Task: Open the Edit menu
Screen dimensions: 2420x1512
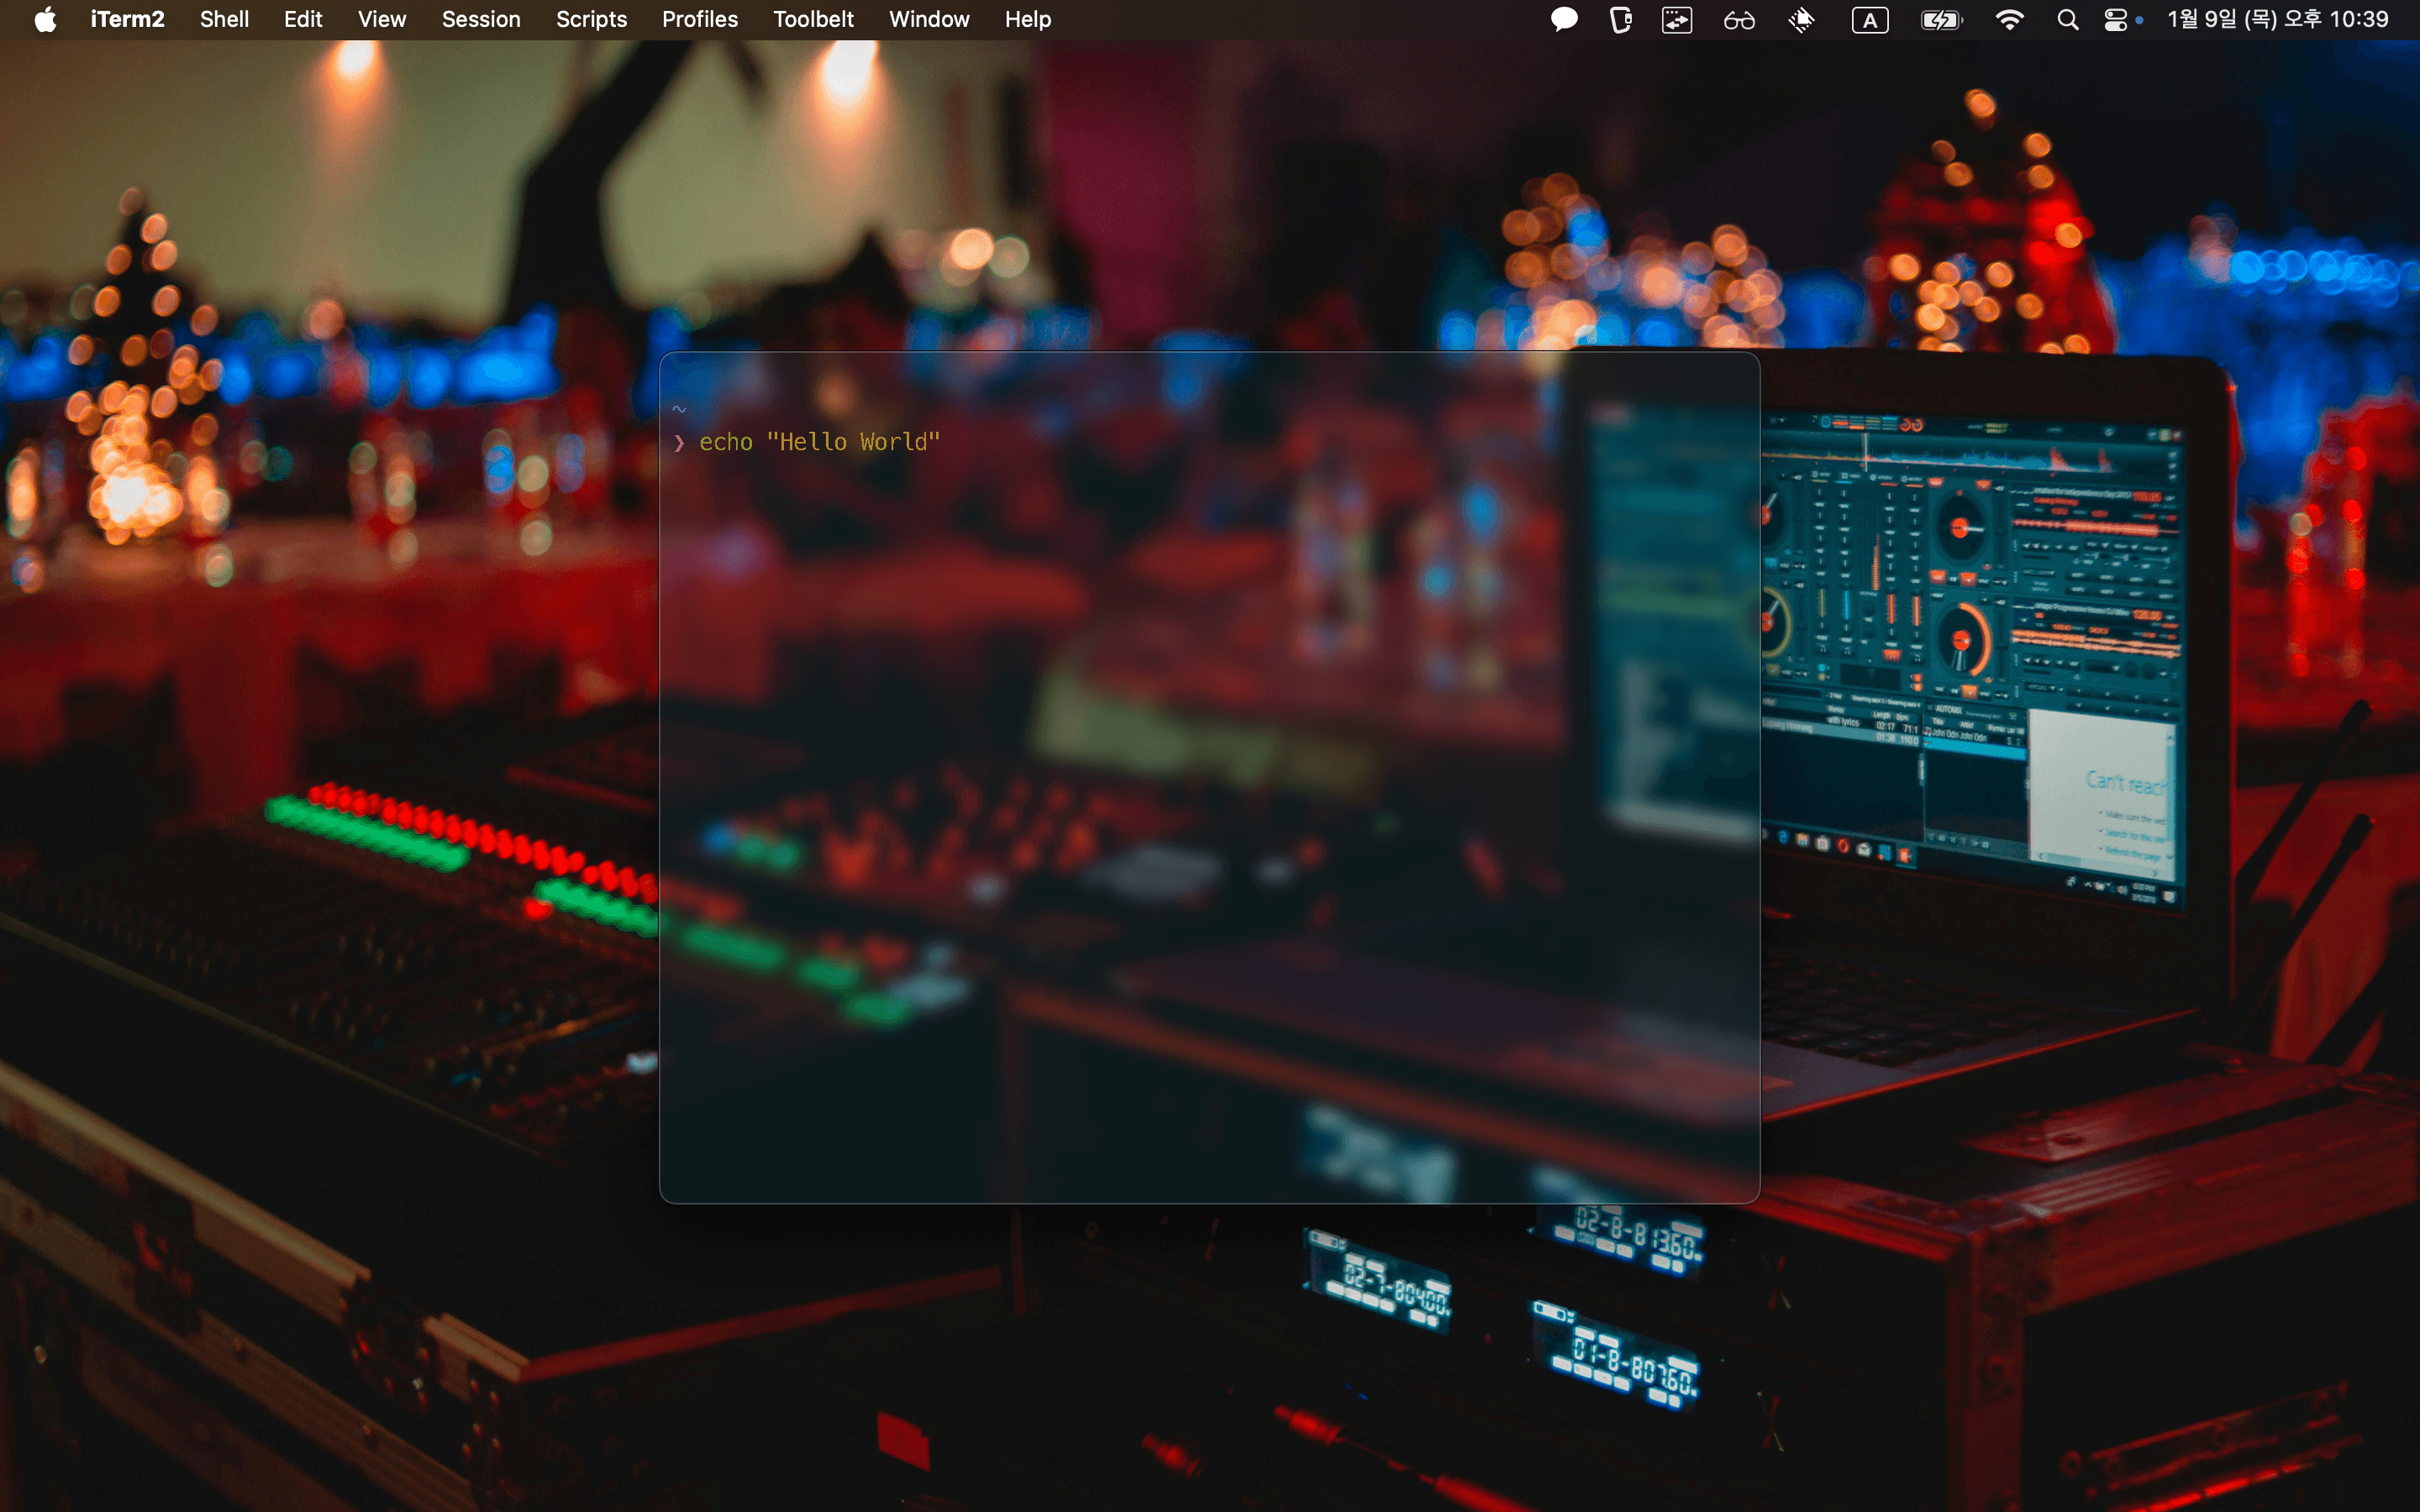Action: [x=302, y=20]
